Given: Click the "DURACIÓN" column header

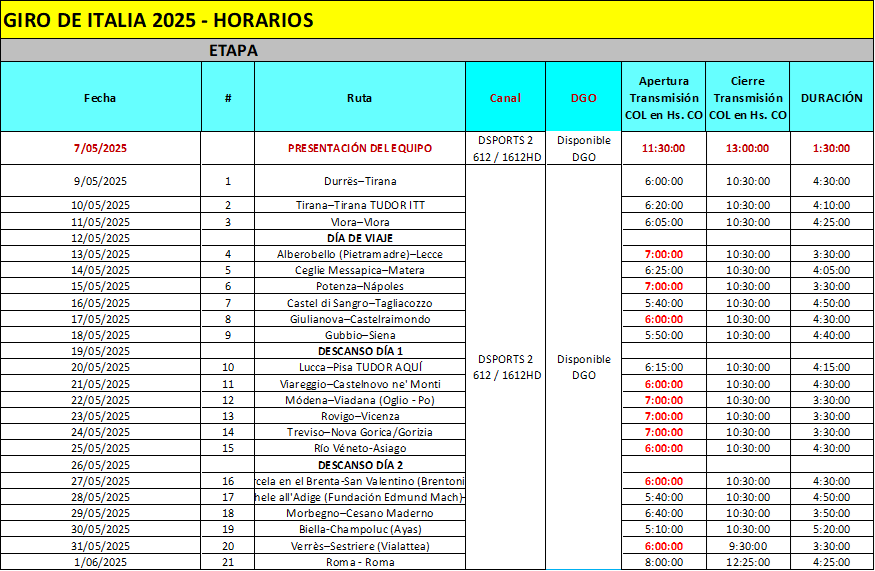Looking at the screenshot, I should coord(831,98).
